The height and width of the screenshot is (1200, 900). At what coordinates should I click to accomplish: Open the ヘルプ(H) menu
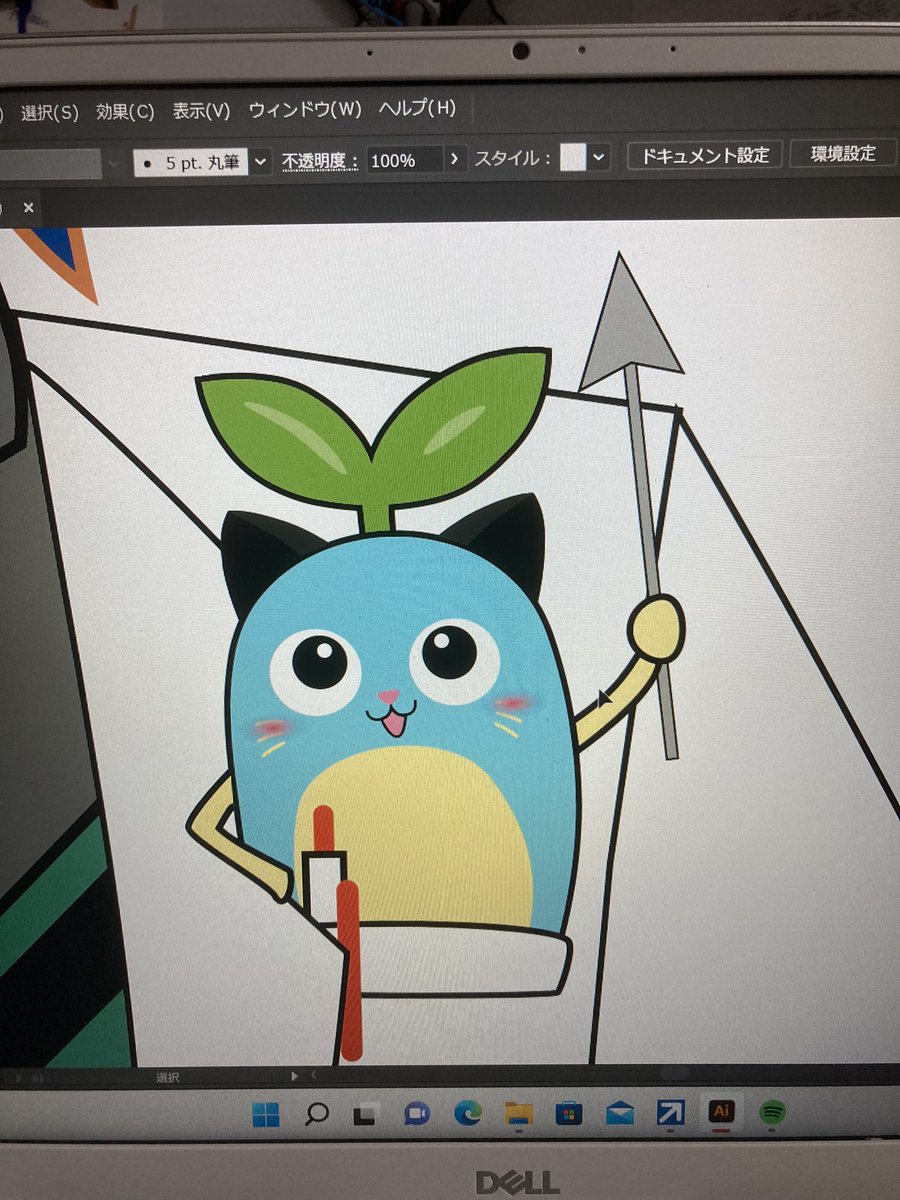click(417, 108)
